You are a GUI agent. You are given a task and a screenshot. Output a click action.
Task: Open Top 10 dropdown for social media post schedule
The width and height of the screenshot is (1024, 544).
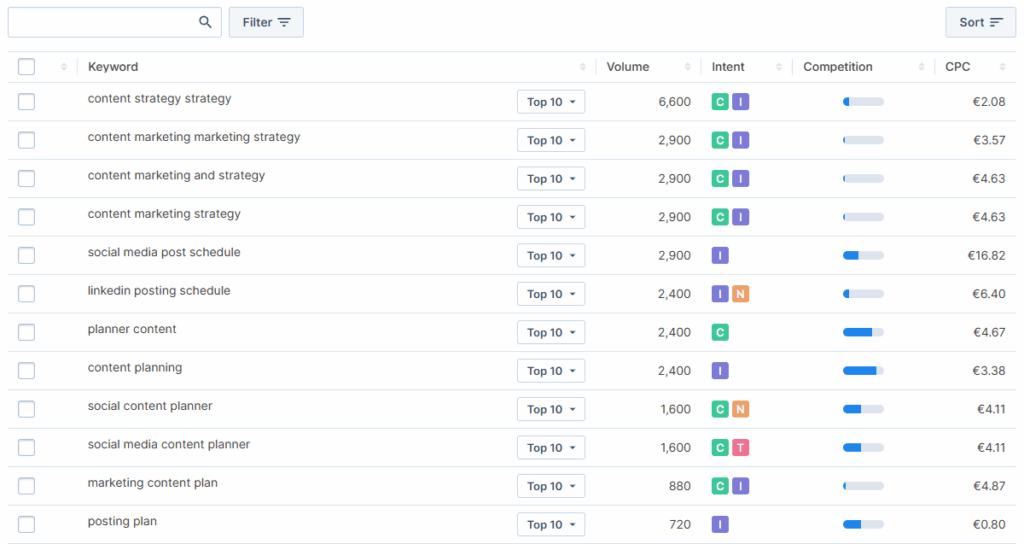[551, 255]
